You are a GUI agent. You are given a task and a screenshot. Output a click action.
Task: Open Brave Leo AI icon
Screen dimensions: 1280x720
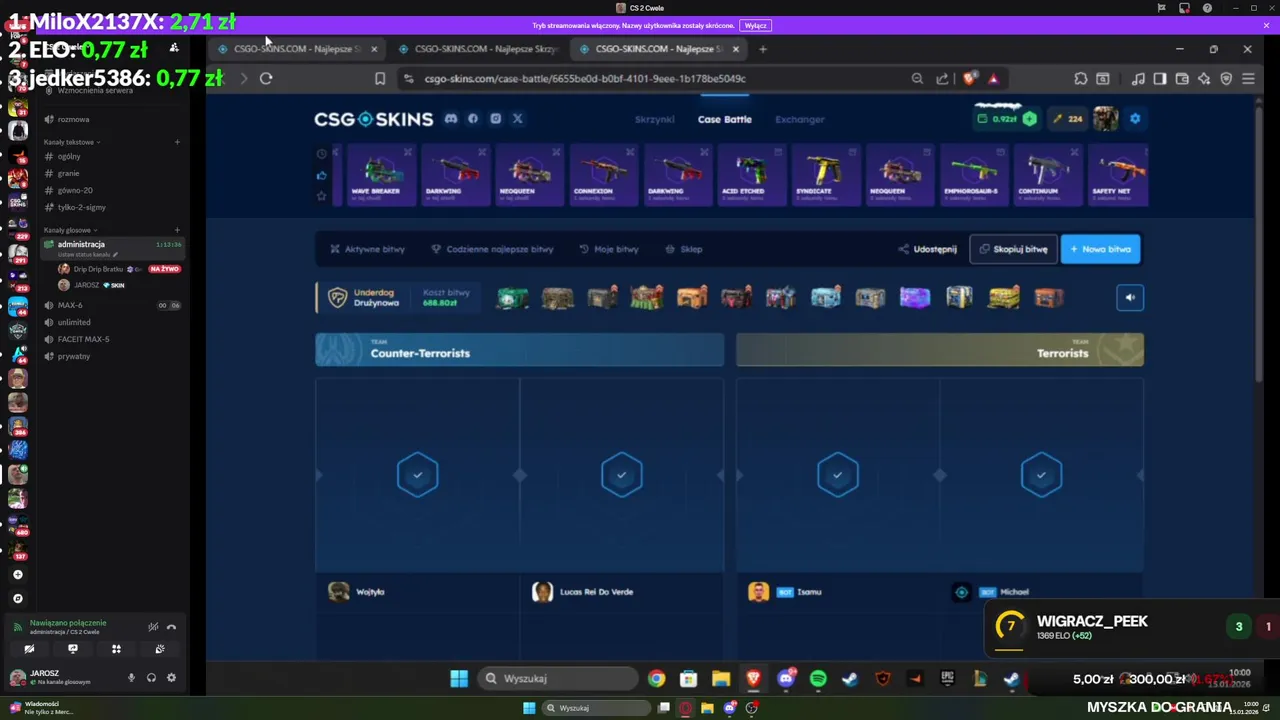point(1204,78)
